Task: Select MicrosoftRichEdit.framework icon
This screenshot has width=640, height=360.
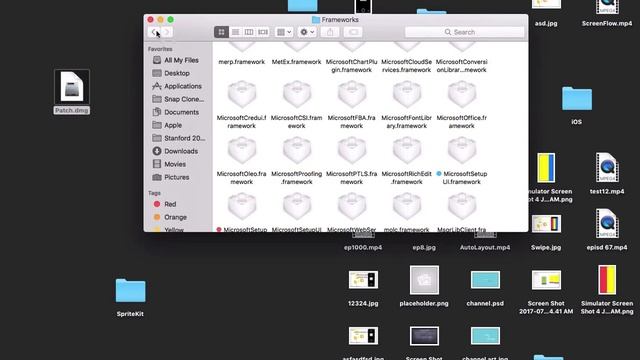Action: click(407, 150)
